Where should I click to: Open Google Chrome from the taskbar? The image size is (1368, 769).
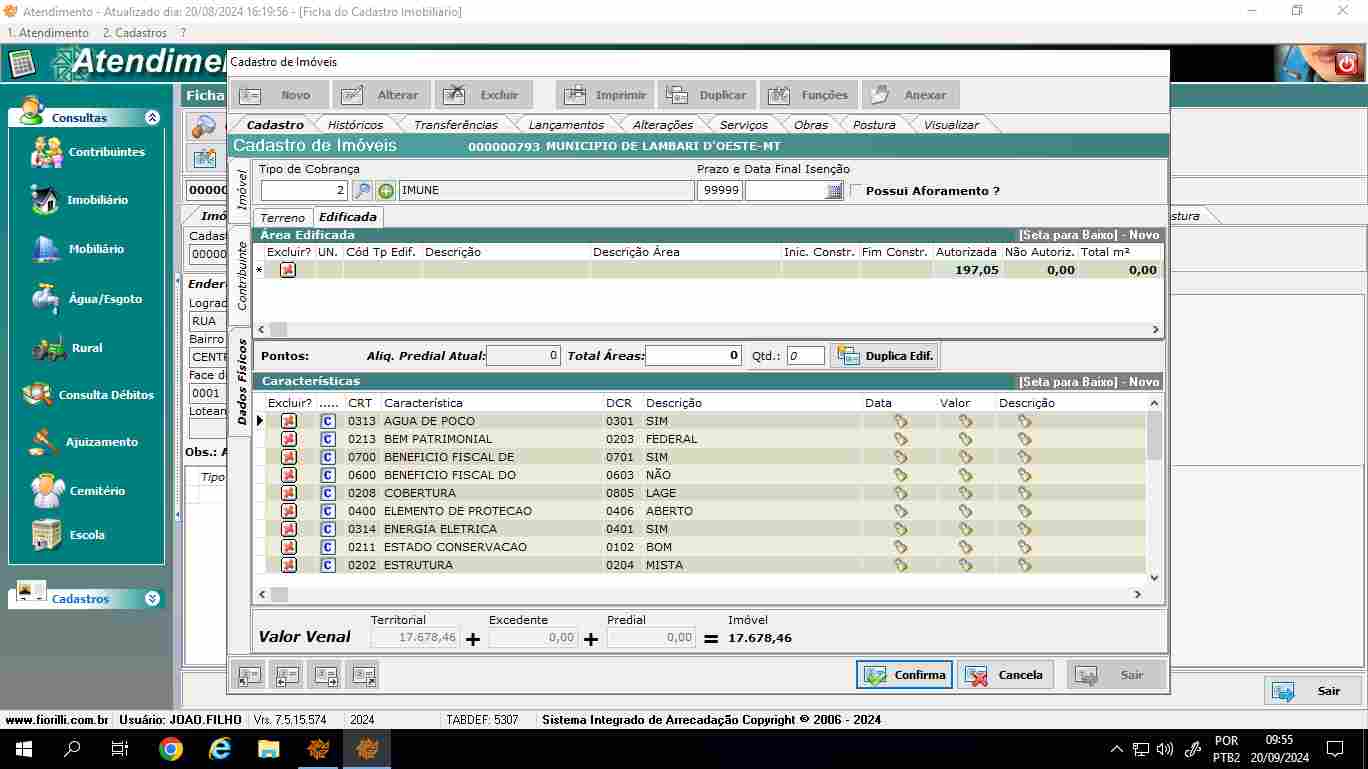point(171,749)
